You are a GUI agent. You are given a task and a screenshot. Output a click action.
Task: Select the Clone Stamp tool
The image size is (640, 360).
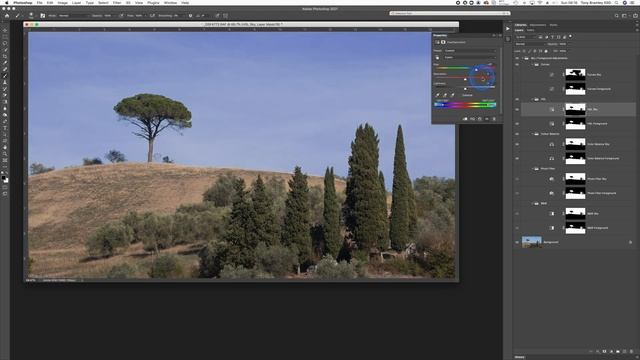[5, 82]
